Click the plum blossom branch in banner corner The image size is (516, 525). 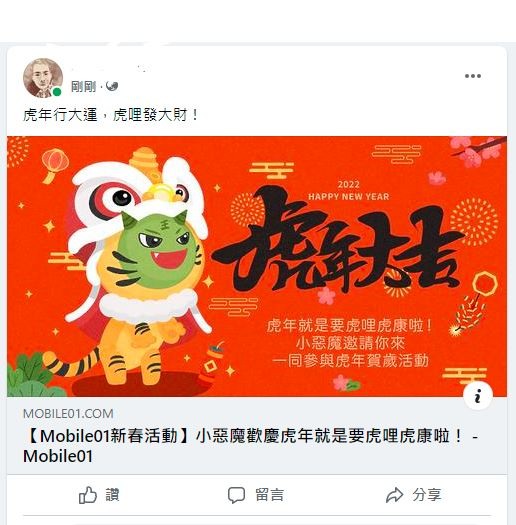(478, 149)
